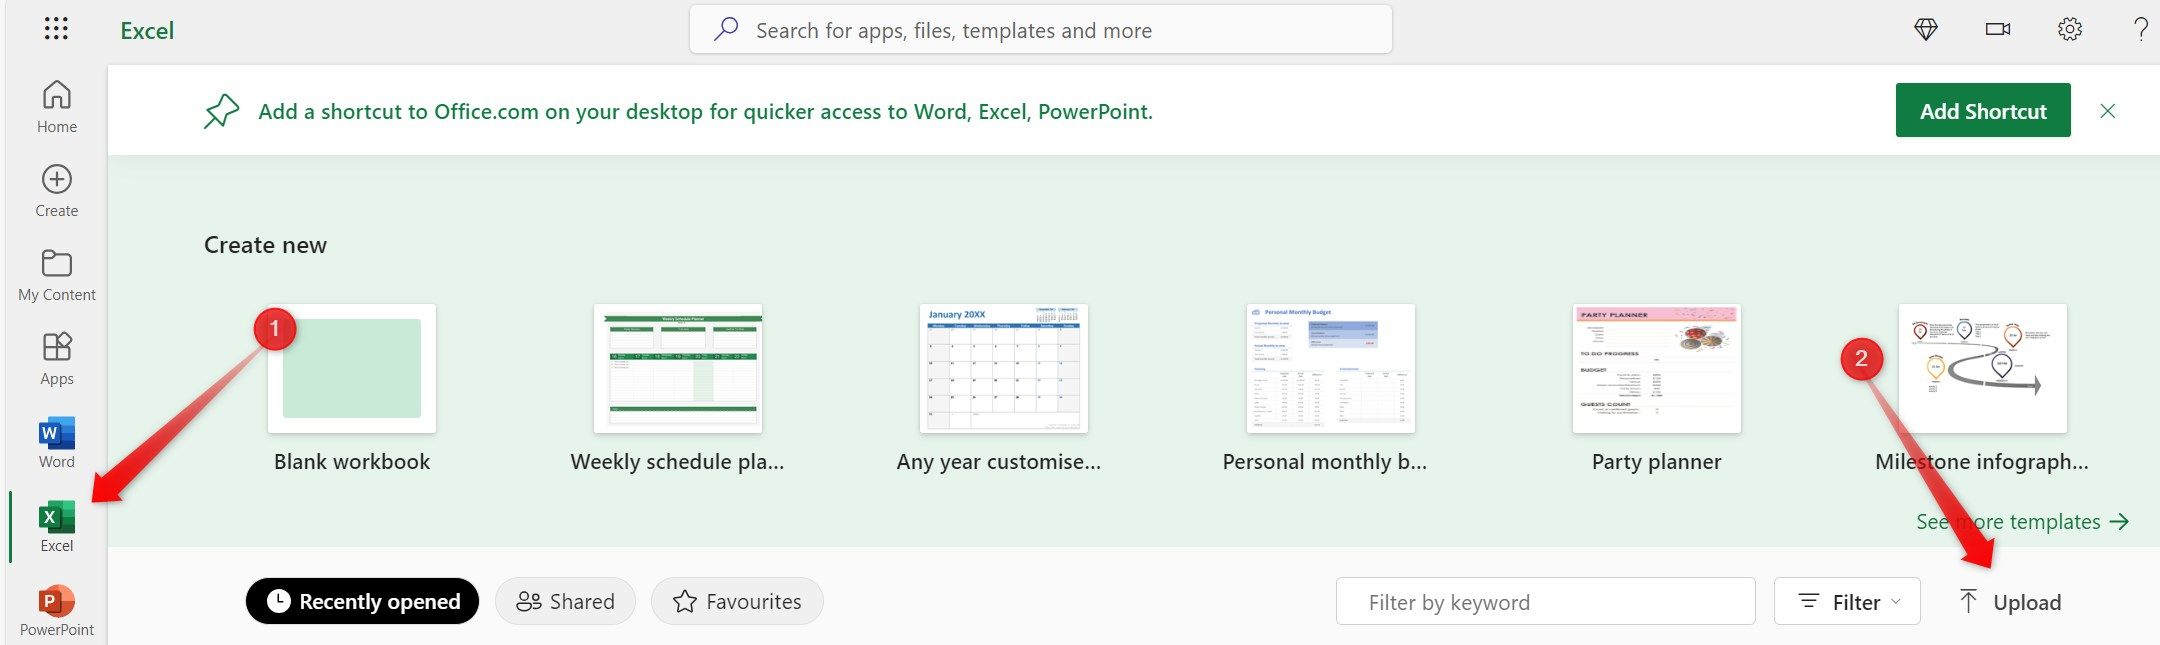This screenshot has width=2160, height=645.
Task: Switch to the Favourites tab
Action: pyautogui.click(x=737, y=601)
